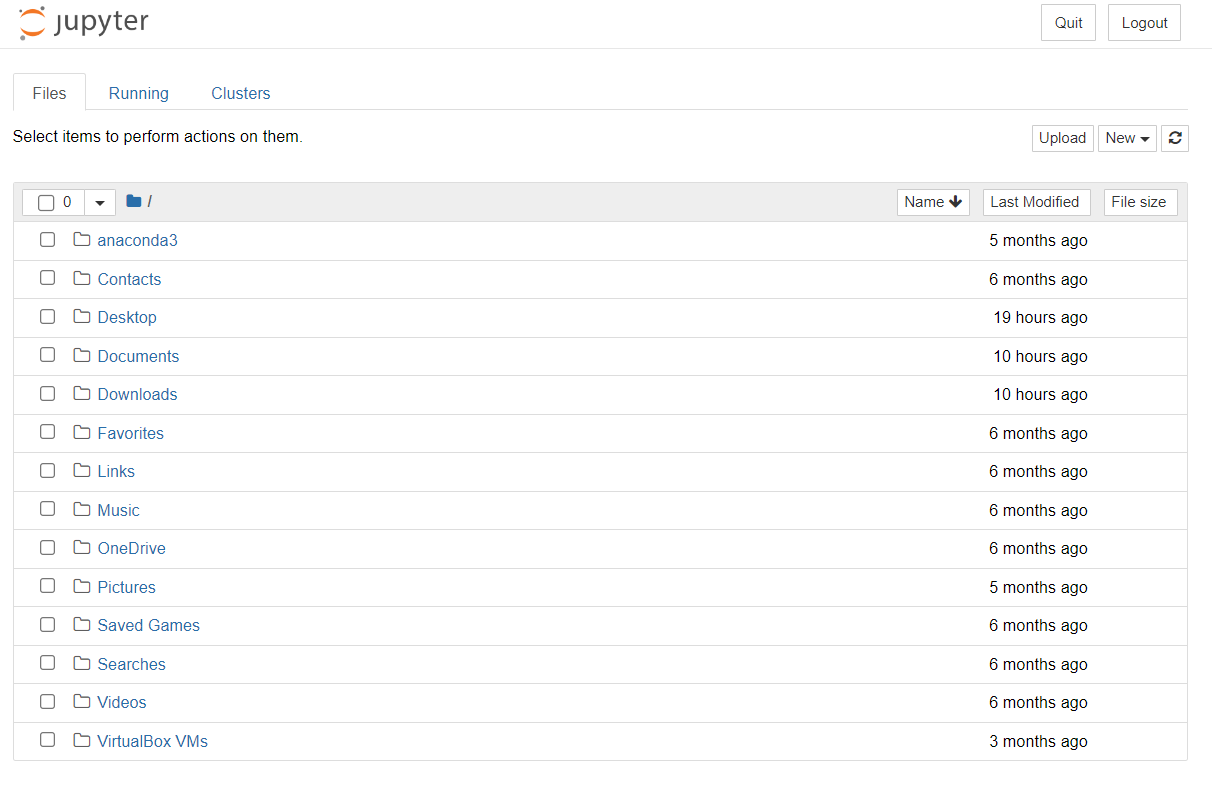
Task: Switch to the Files tab
Action: [x=49, y=93]
